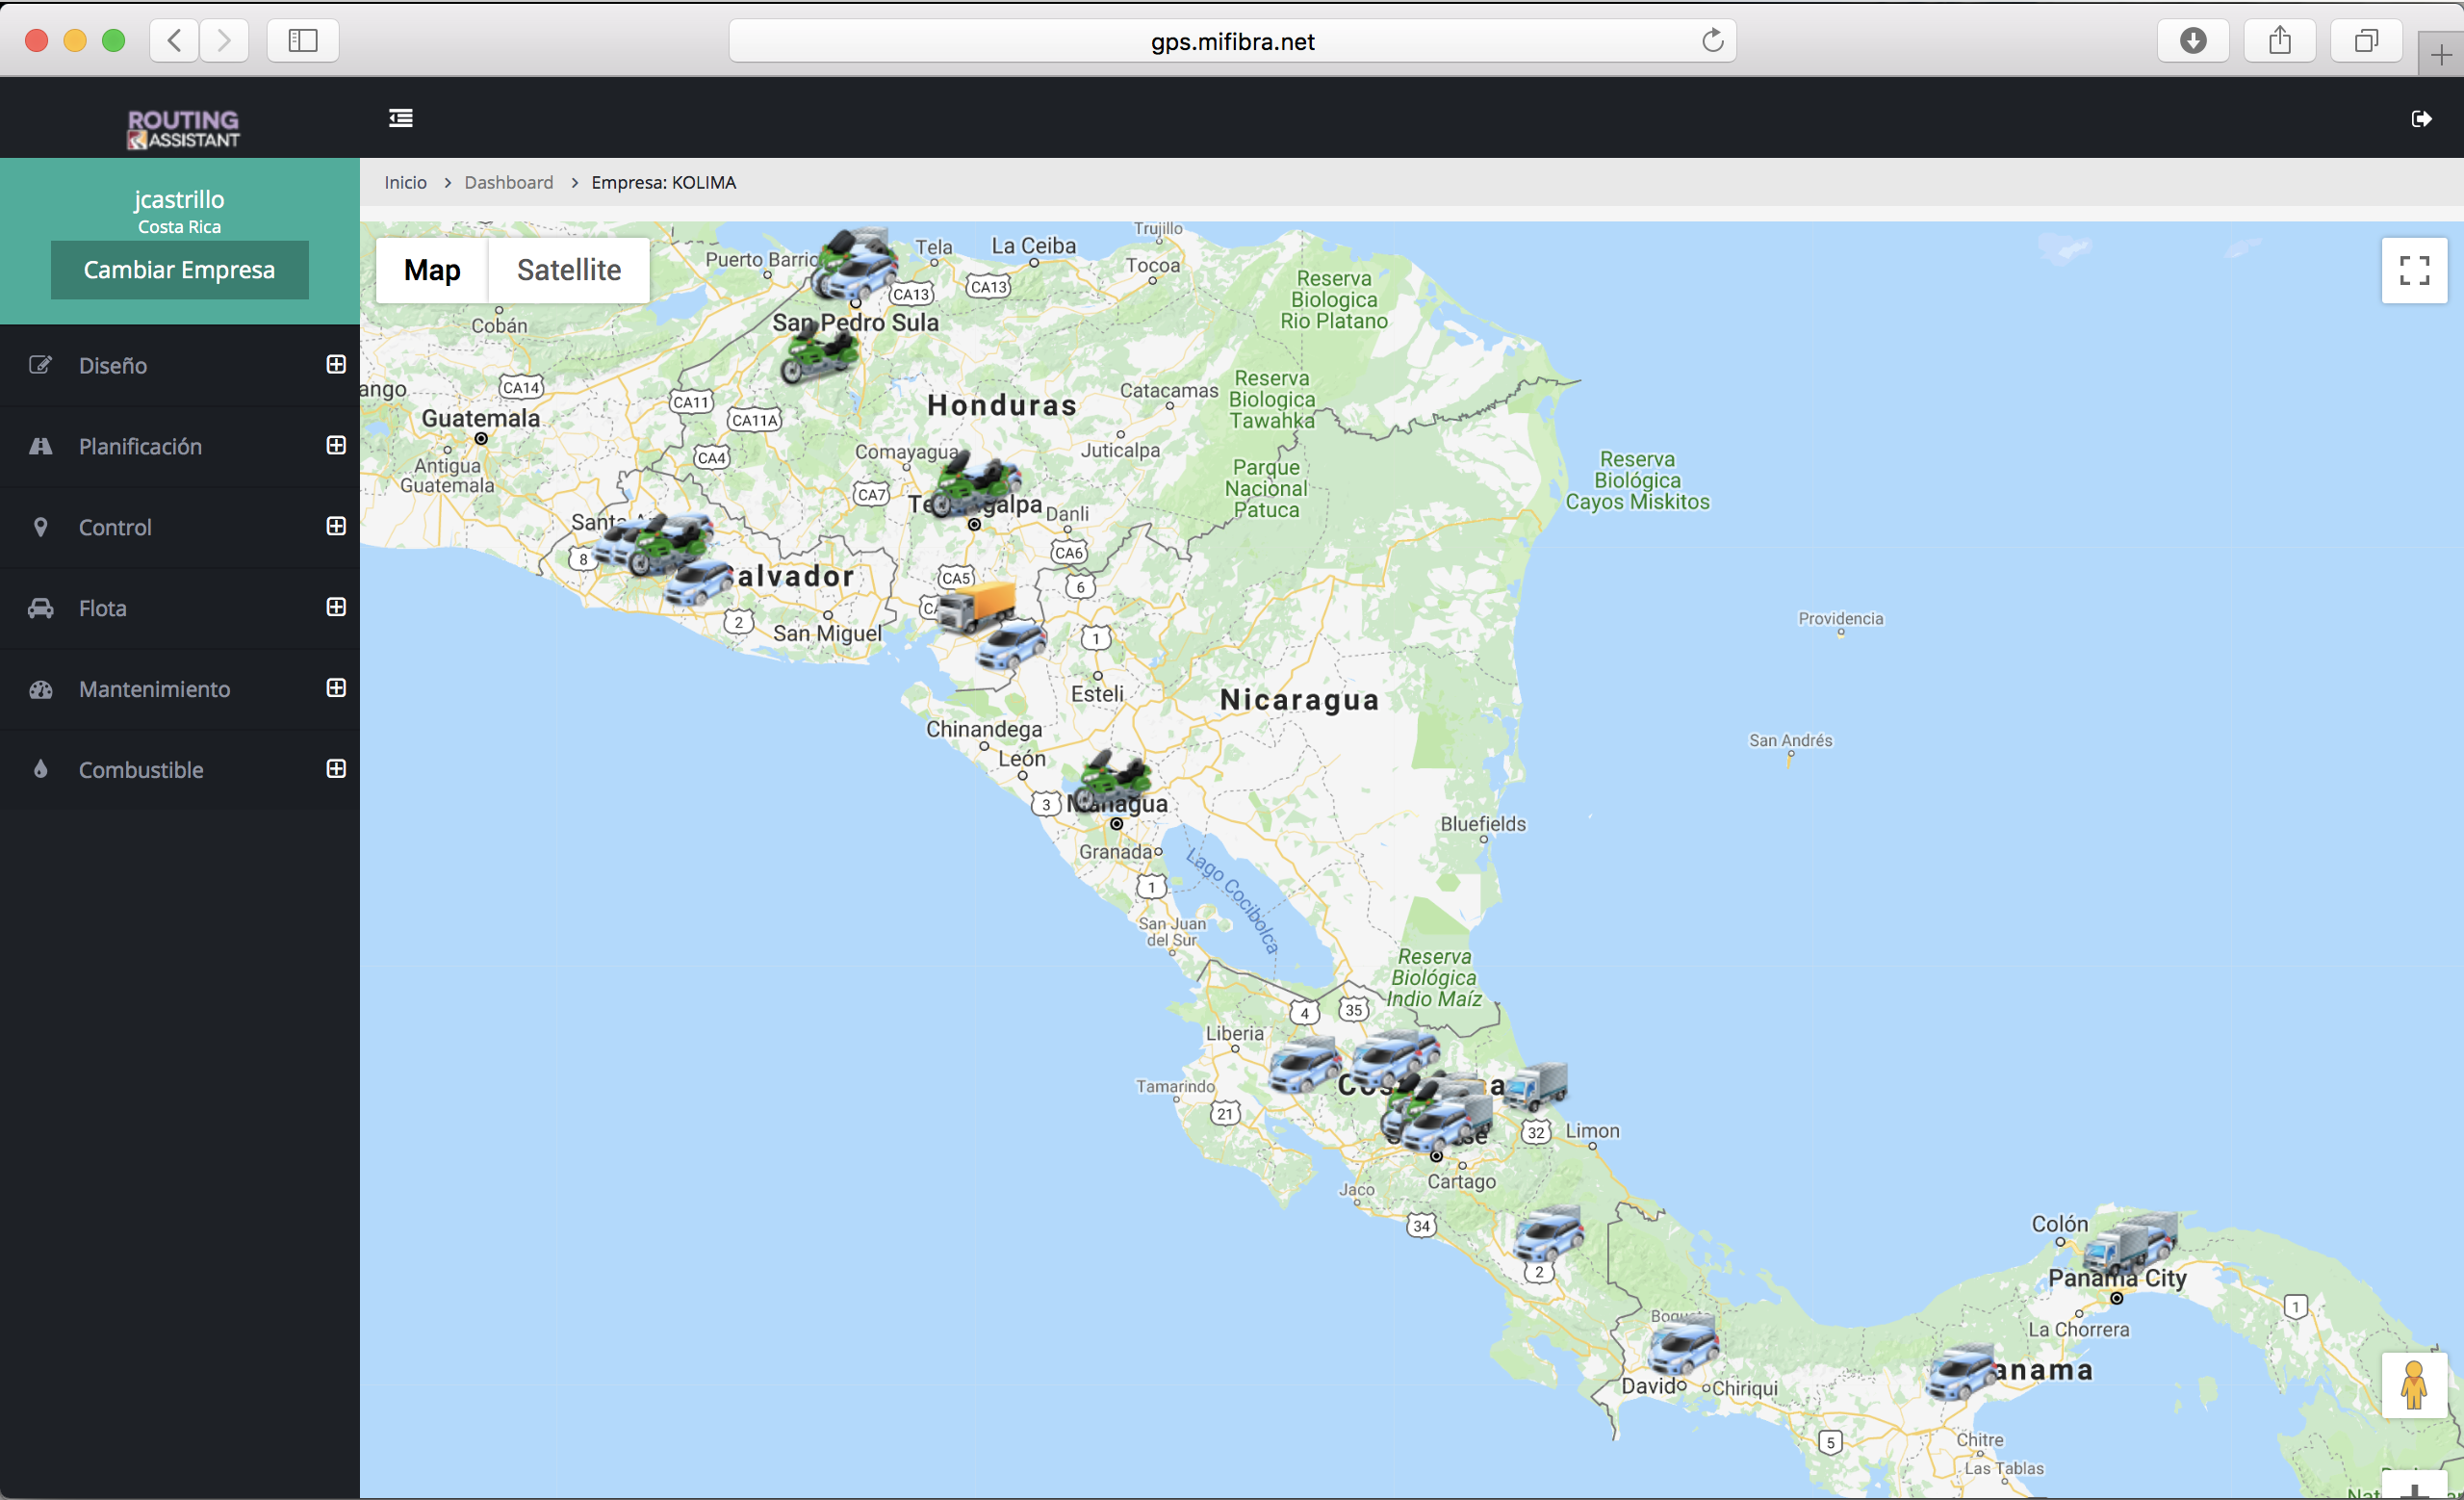Screen dimensions: 2464x1500
Task: Click the logout icon in top bar
Action: coord(2421,119)
